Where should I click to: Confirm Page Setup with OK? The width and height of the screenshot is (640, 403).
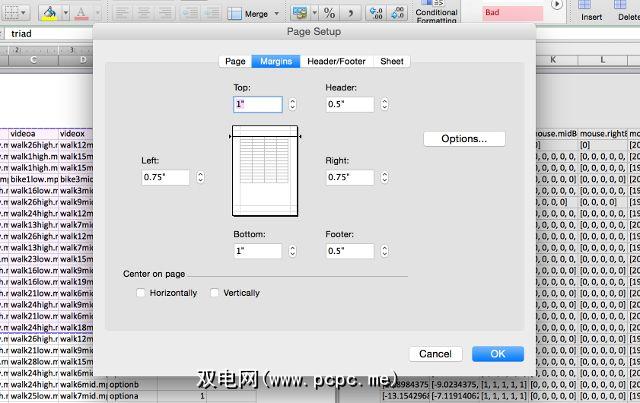(498, 354)
